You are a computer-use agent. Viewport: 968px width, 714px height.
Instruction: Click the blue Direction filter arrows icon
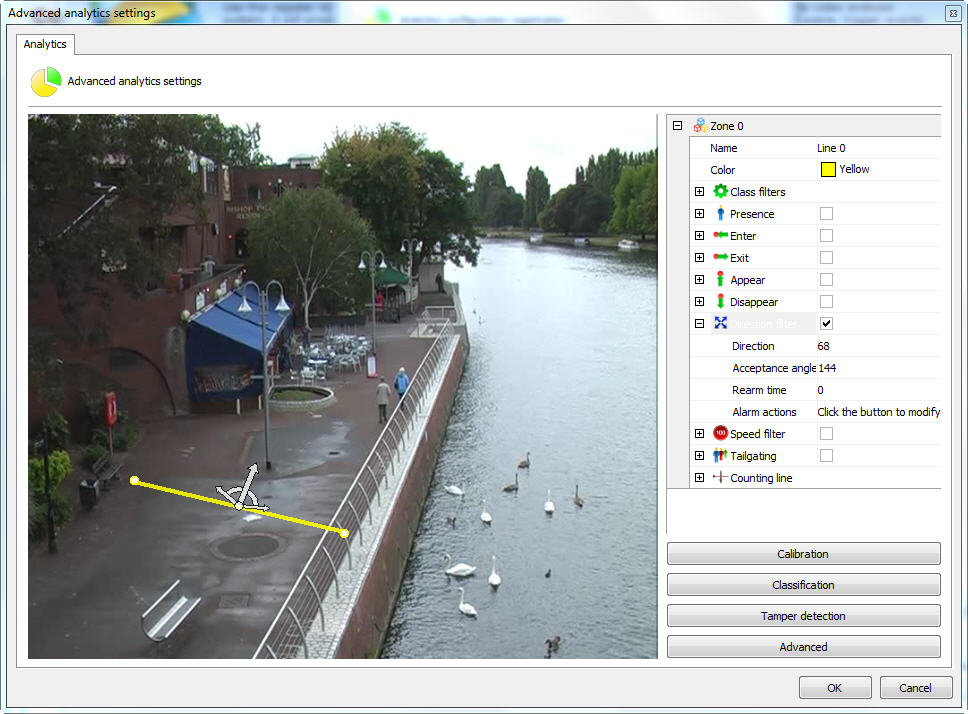pos(720,323)
